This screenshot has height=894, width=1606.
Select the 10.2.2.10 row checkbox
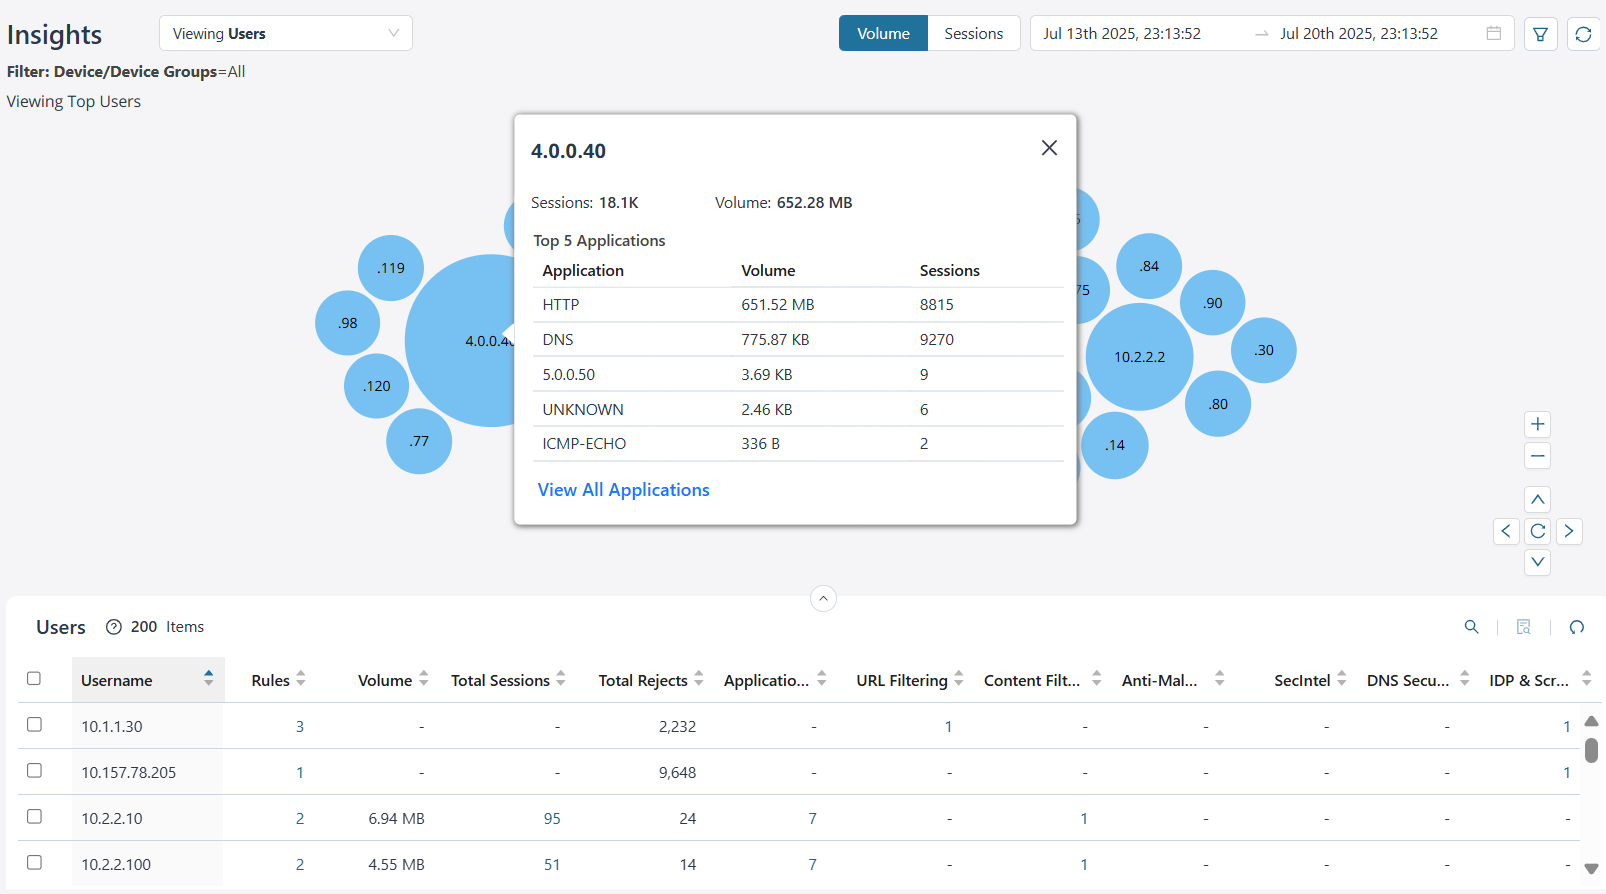(x=34, y=817)
